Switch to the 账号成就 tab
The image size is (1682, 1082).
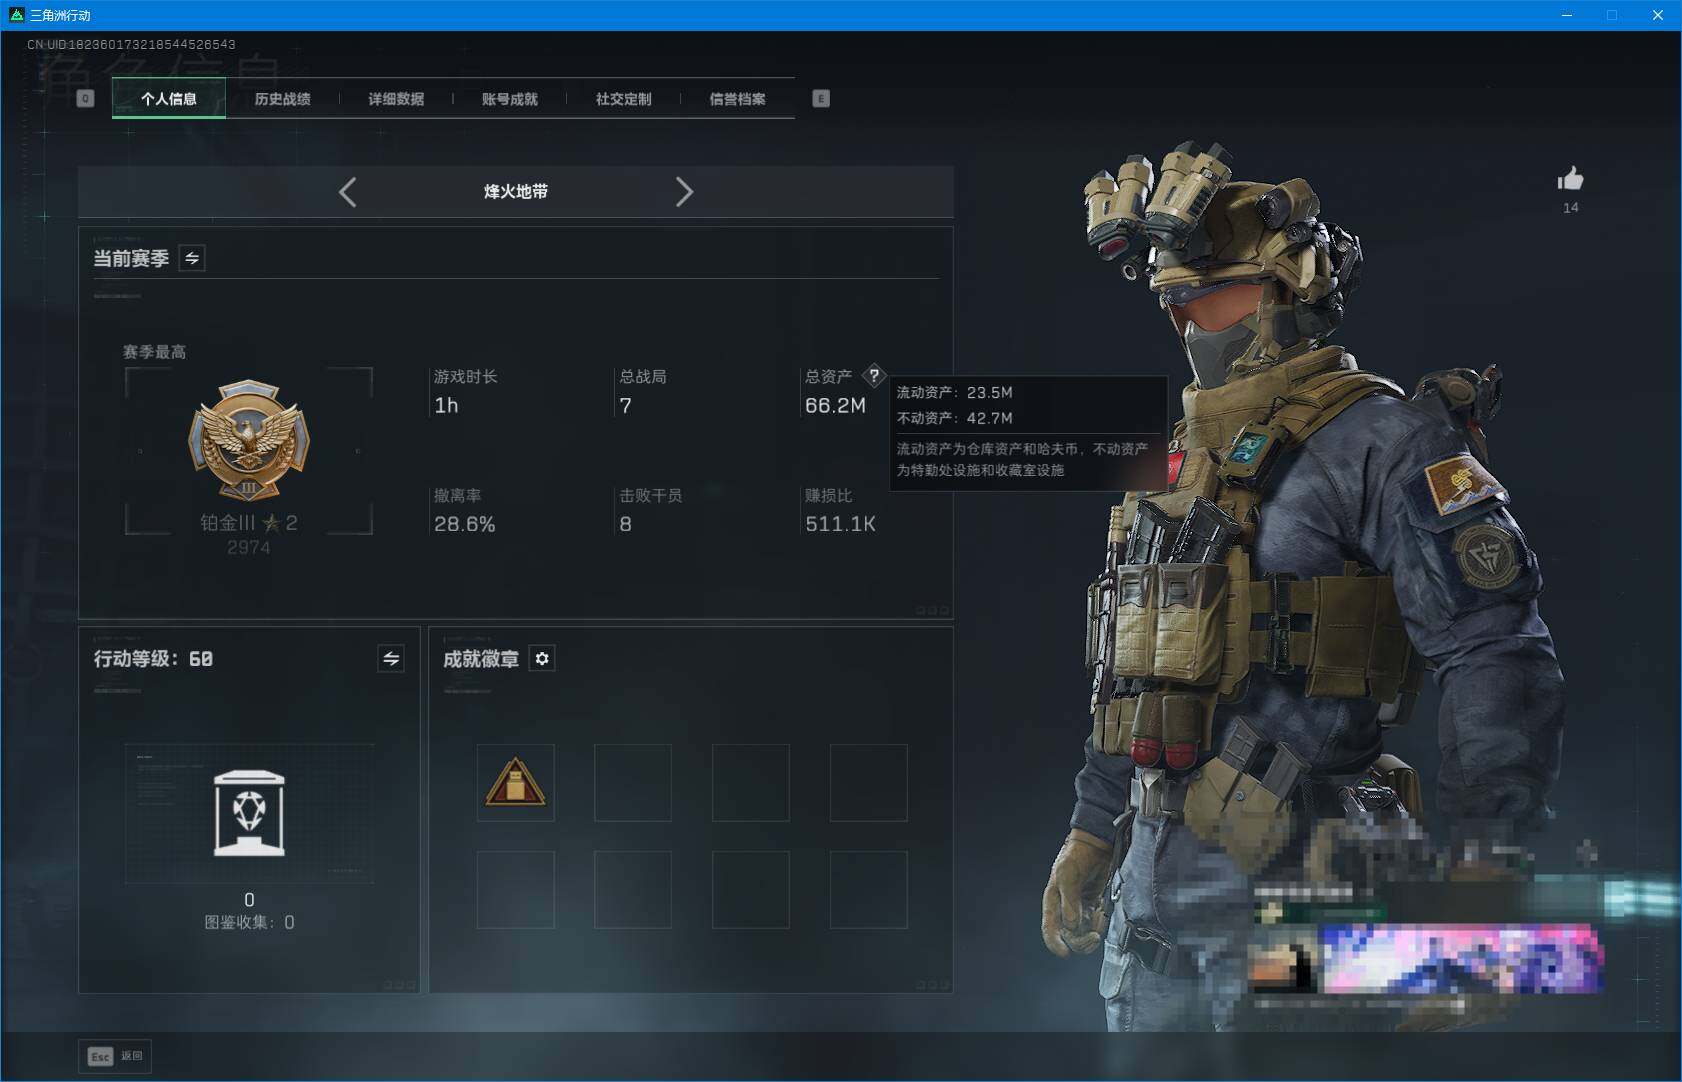511,98
